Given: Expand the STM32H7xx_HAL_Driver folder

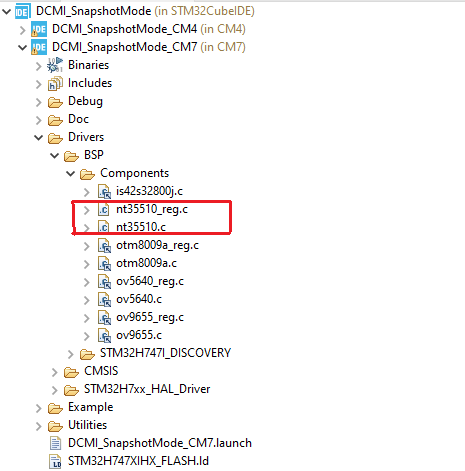Looking at the screenshot, I should coord(55,390).
